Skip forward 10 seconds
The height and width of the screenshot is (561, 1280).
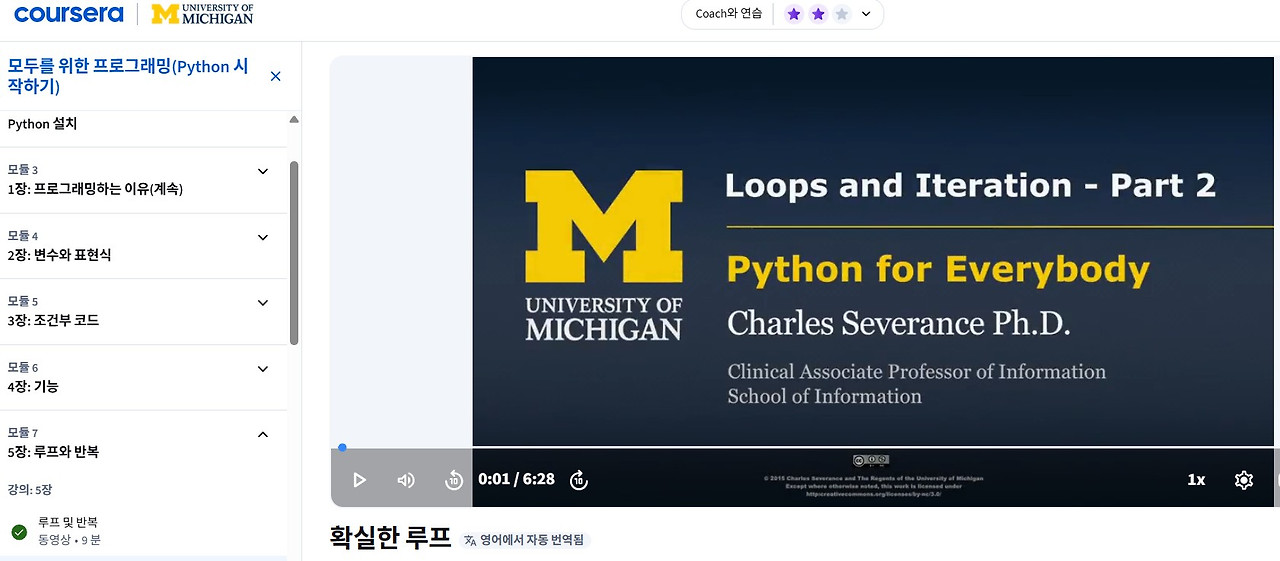[578, 480]
